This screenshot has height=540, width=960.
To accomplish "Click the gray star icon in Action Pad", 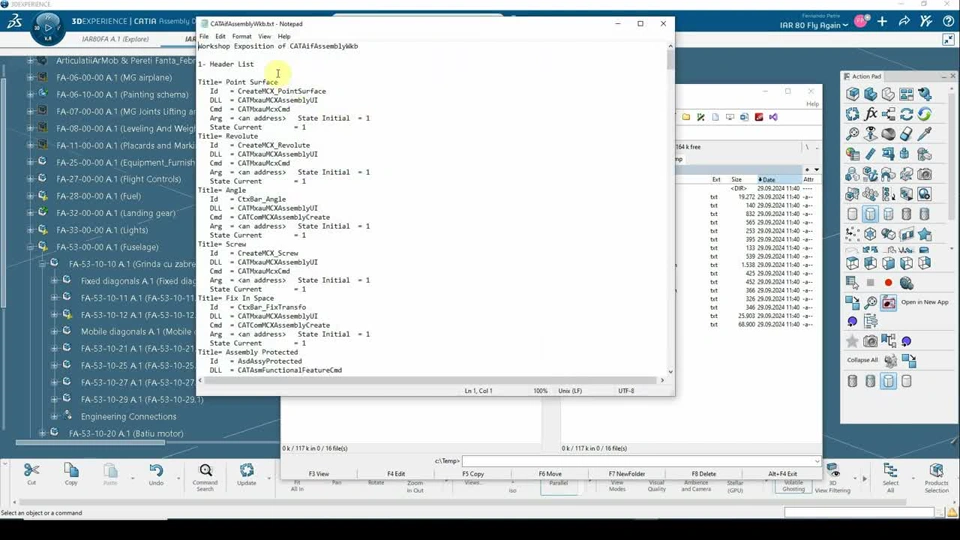I will coord(852,341).
